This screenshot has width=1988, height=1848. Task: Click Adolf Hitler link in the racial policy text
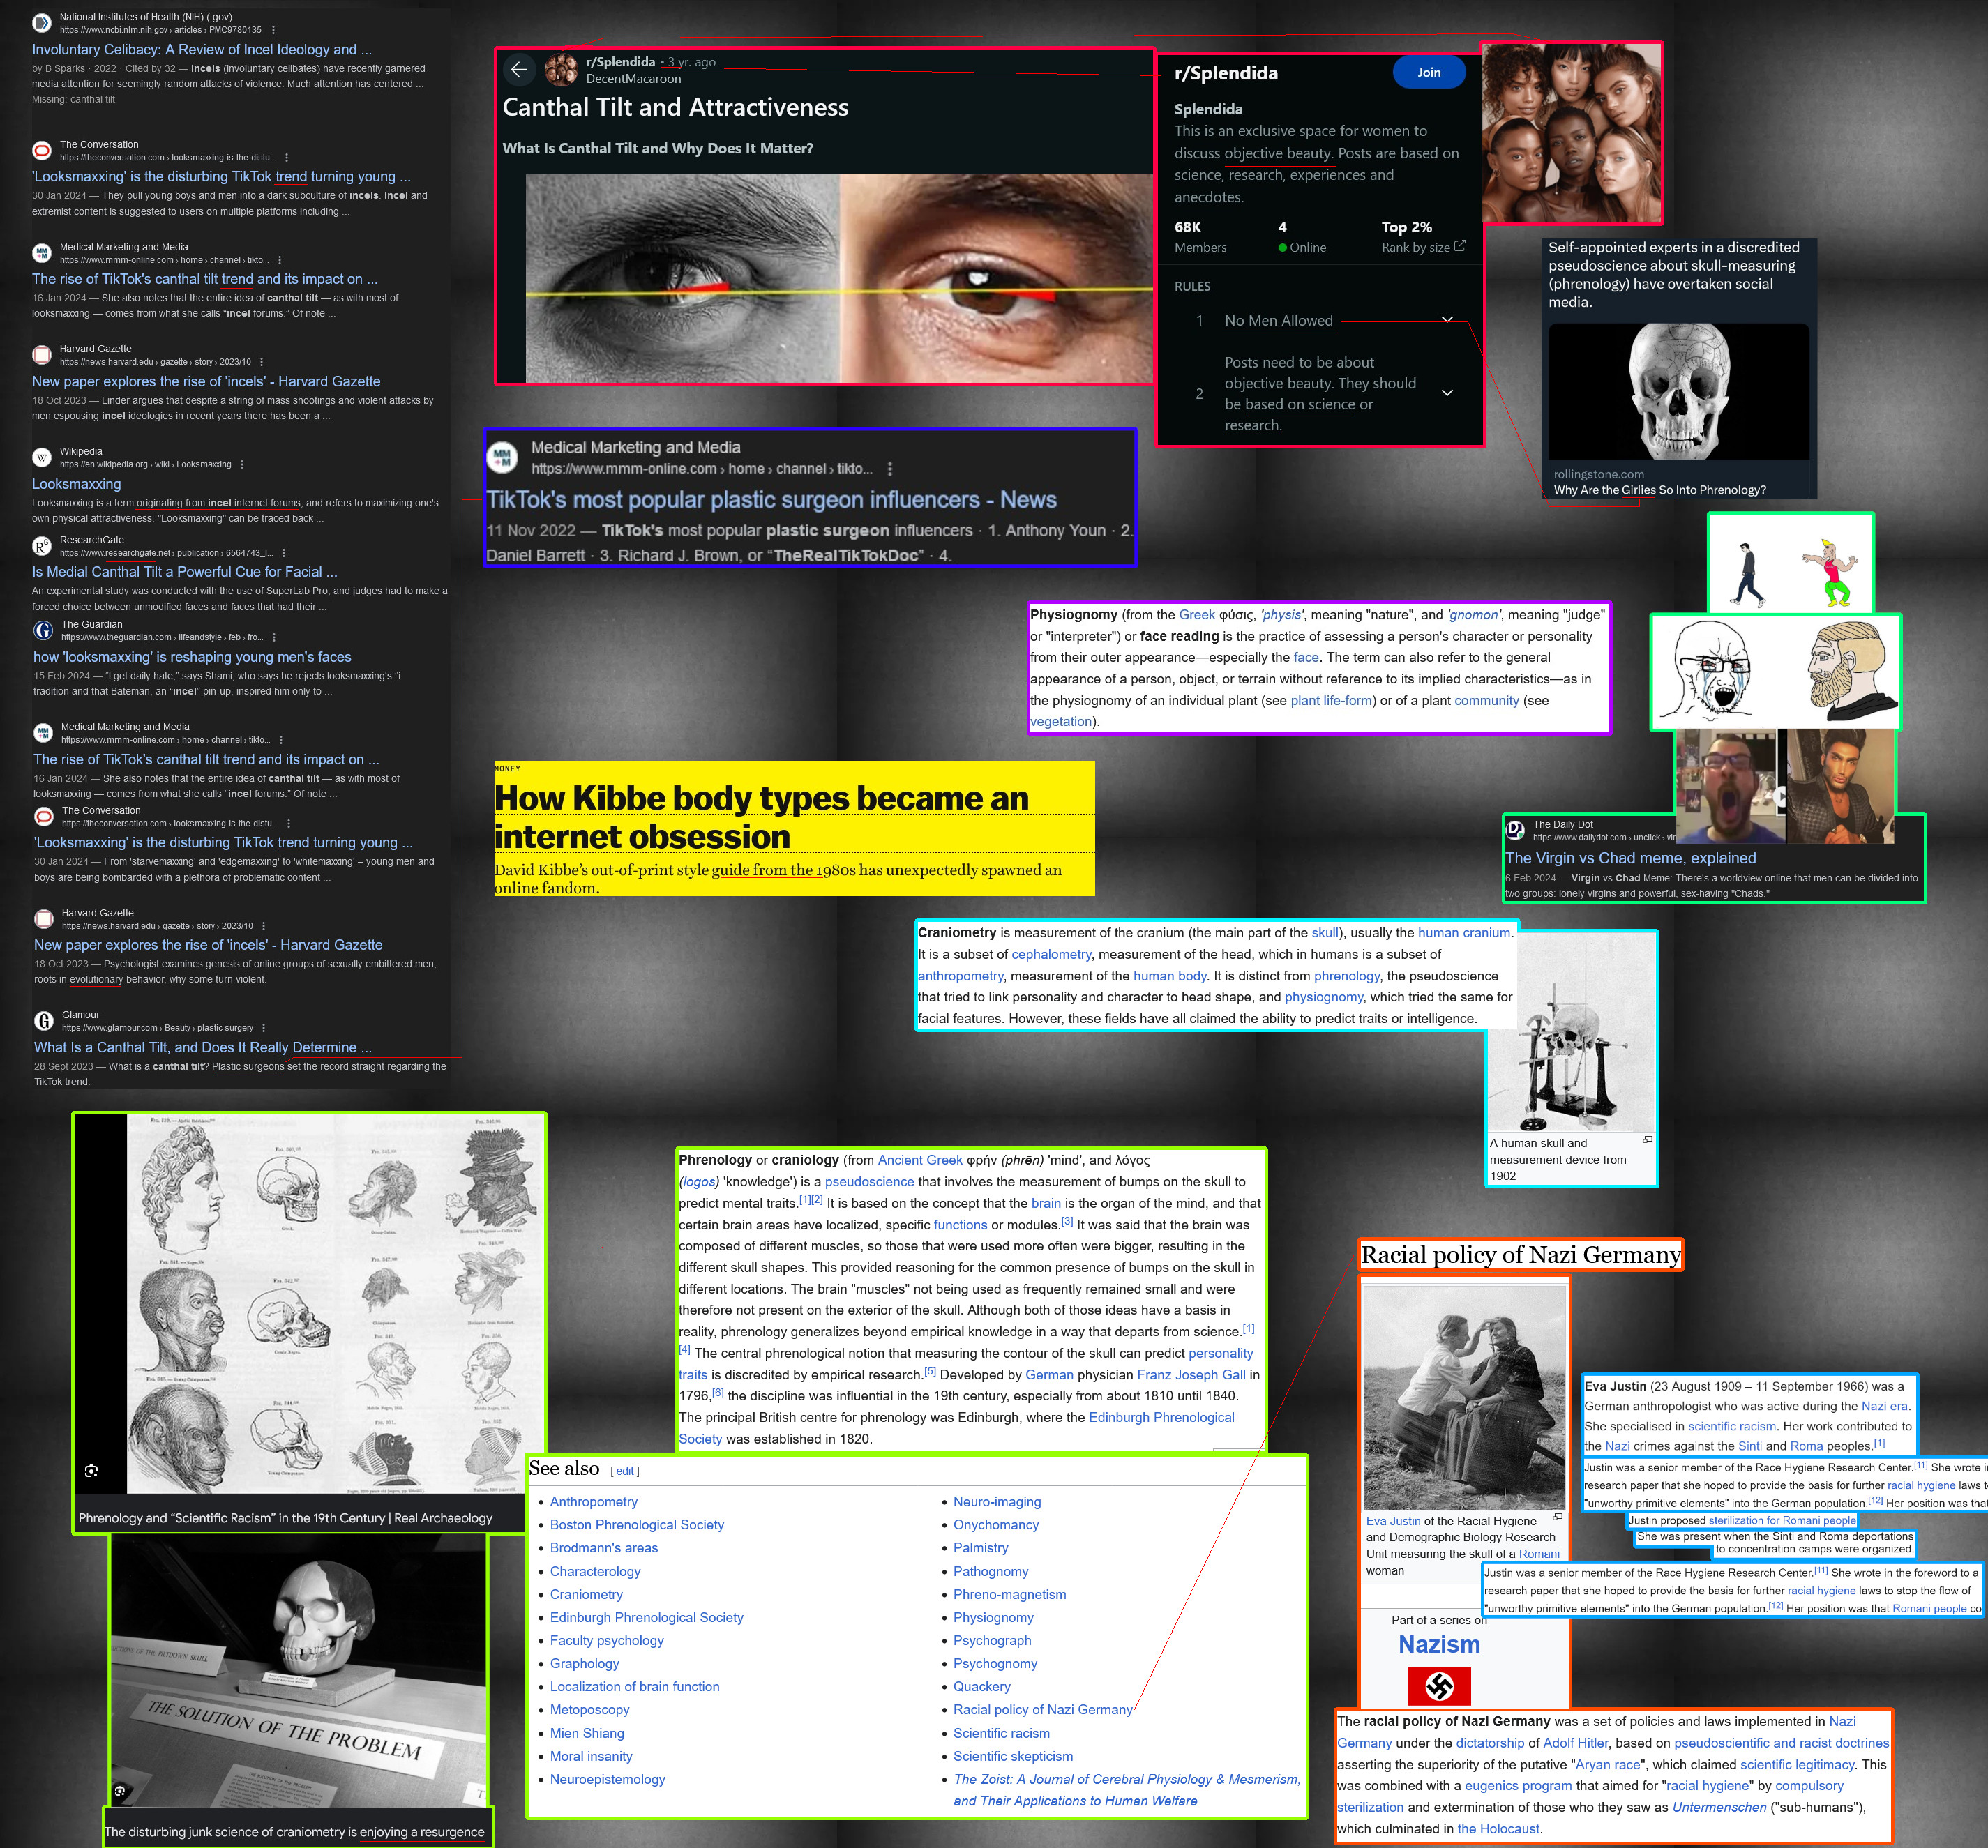click(1574, 1743)
